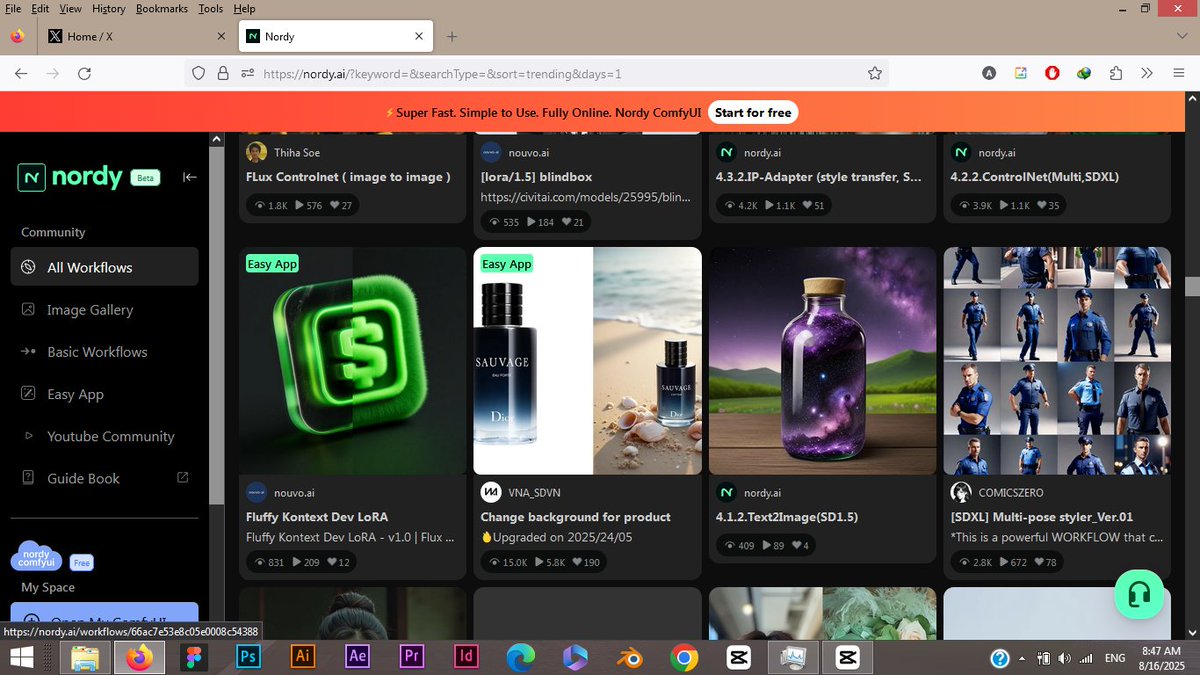Open a new browser tab
1200x675 pixels.
pyautogui.click(x=452, y=36)
